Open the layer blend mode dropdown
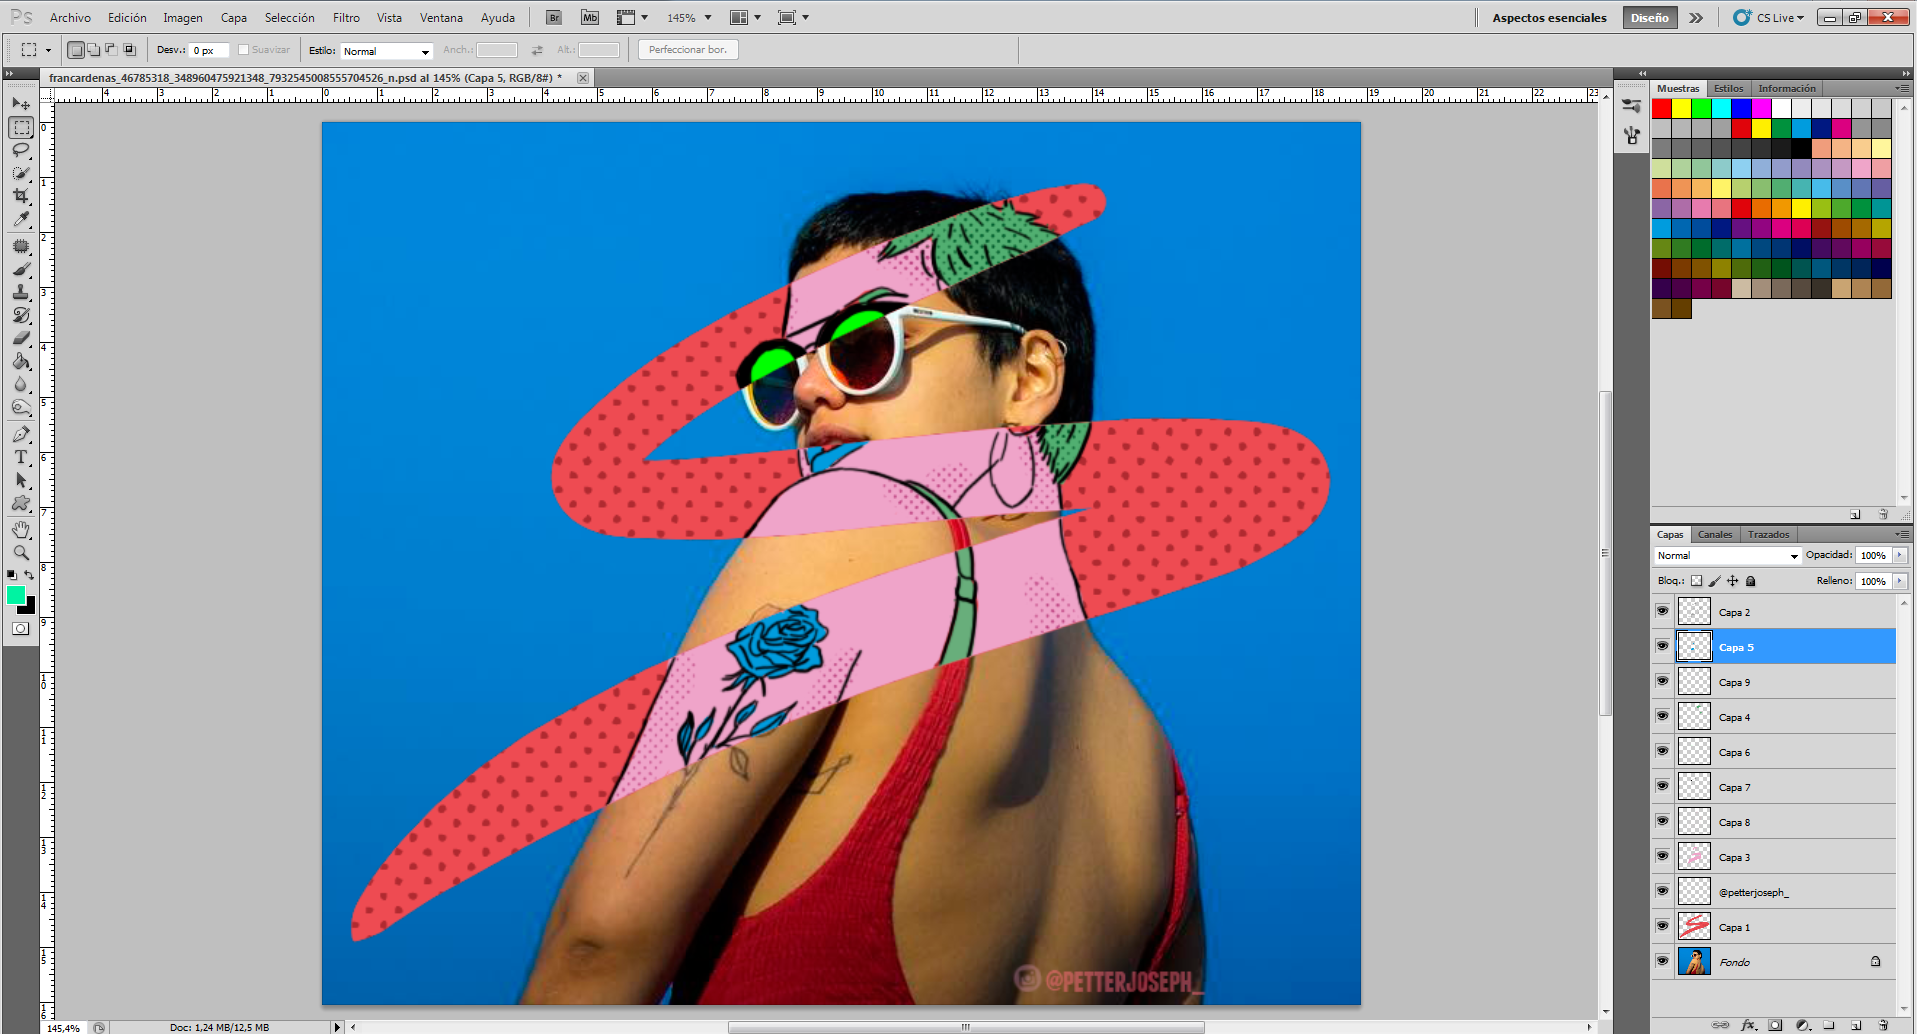This screenshot has height=1034, width=1917. tap(1727, 555)
